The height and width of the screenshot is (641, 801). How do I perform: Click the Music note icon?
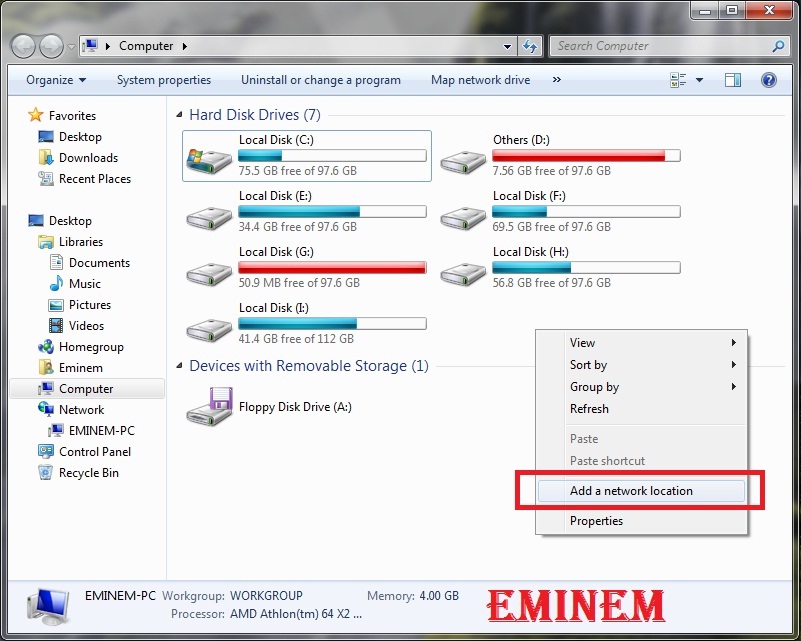56,283
